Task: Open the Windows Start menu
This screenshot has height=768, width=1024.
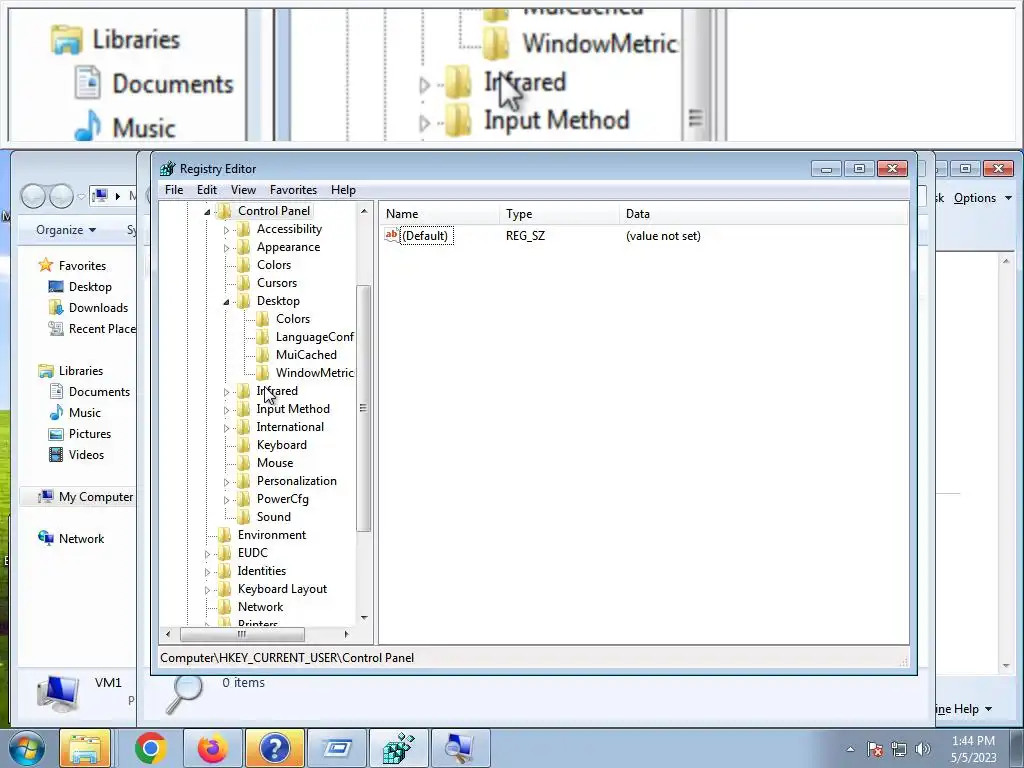Action: (x=26, y=748)
